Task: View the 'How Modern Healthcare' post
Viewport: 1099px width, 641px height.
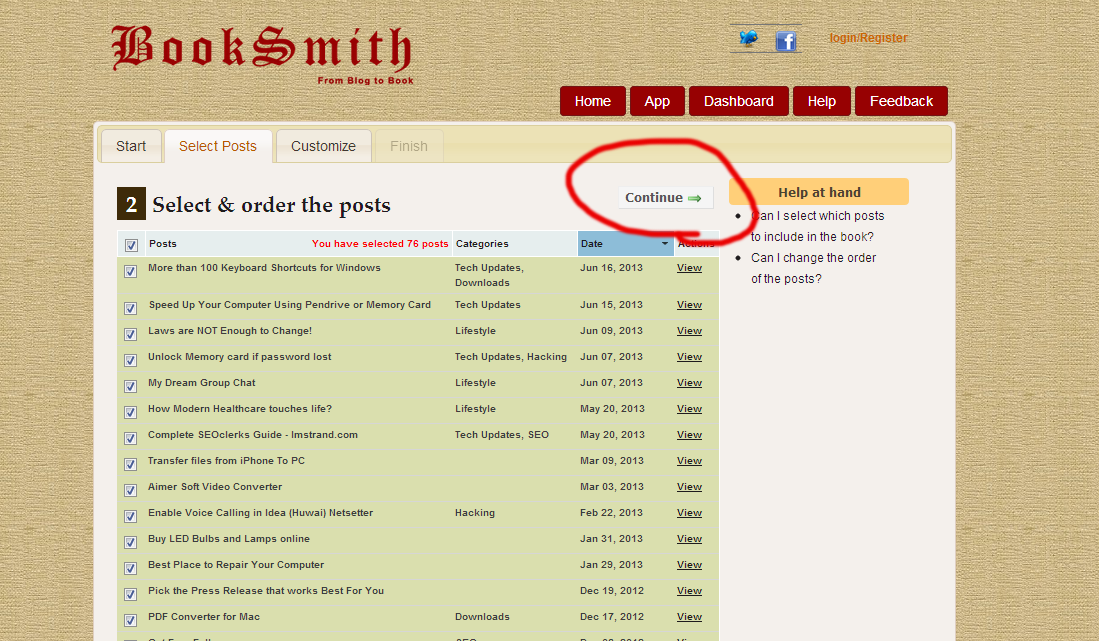Action: pyautogui.click(x=689, y=408)
